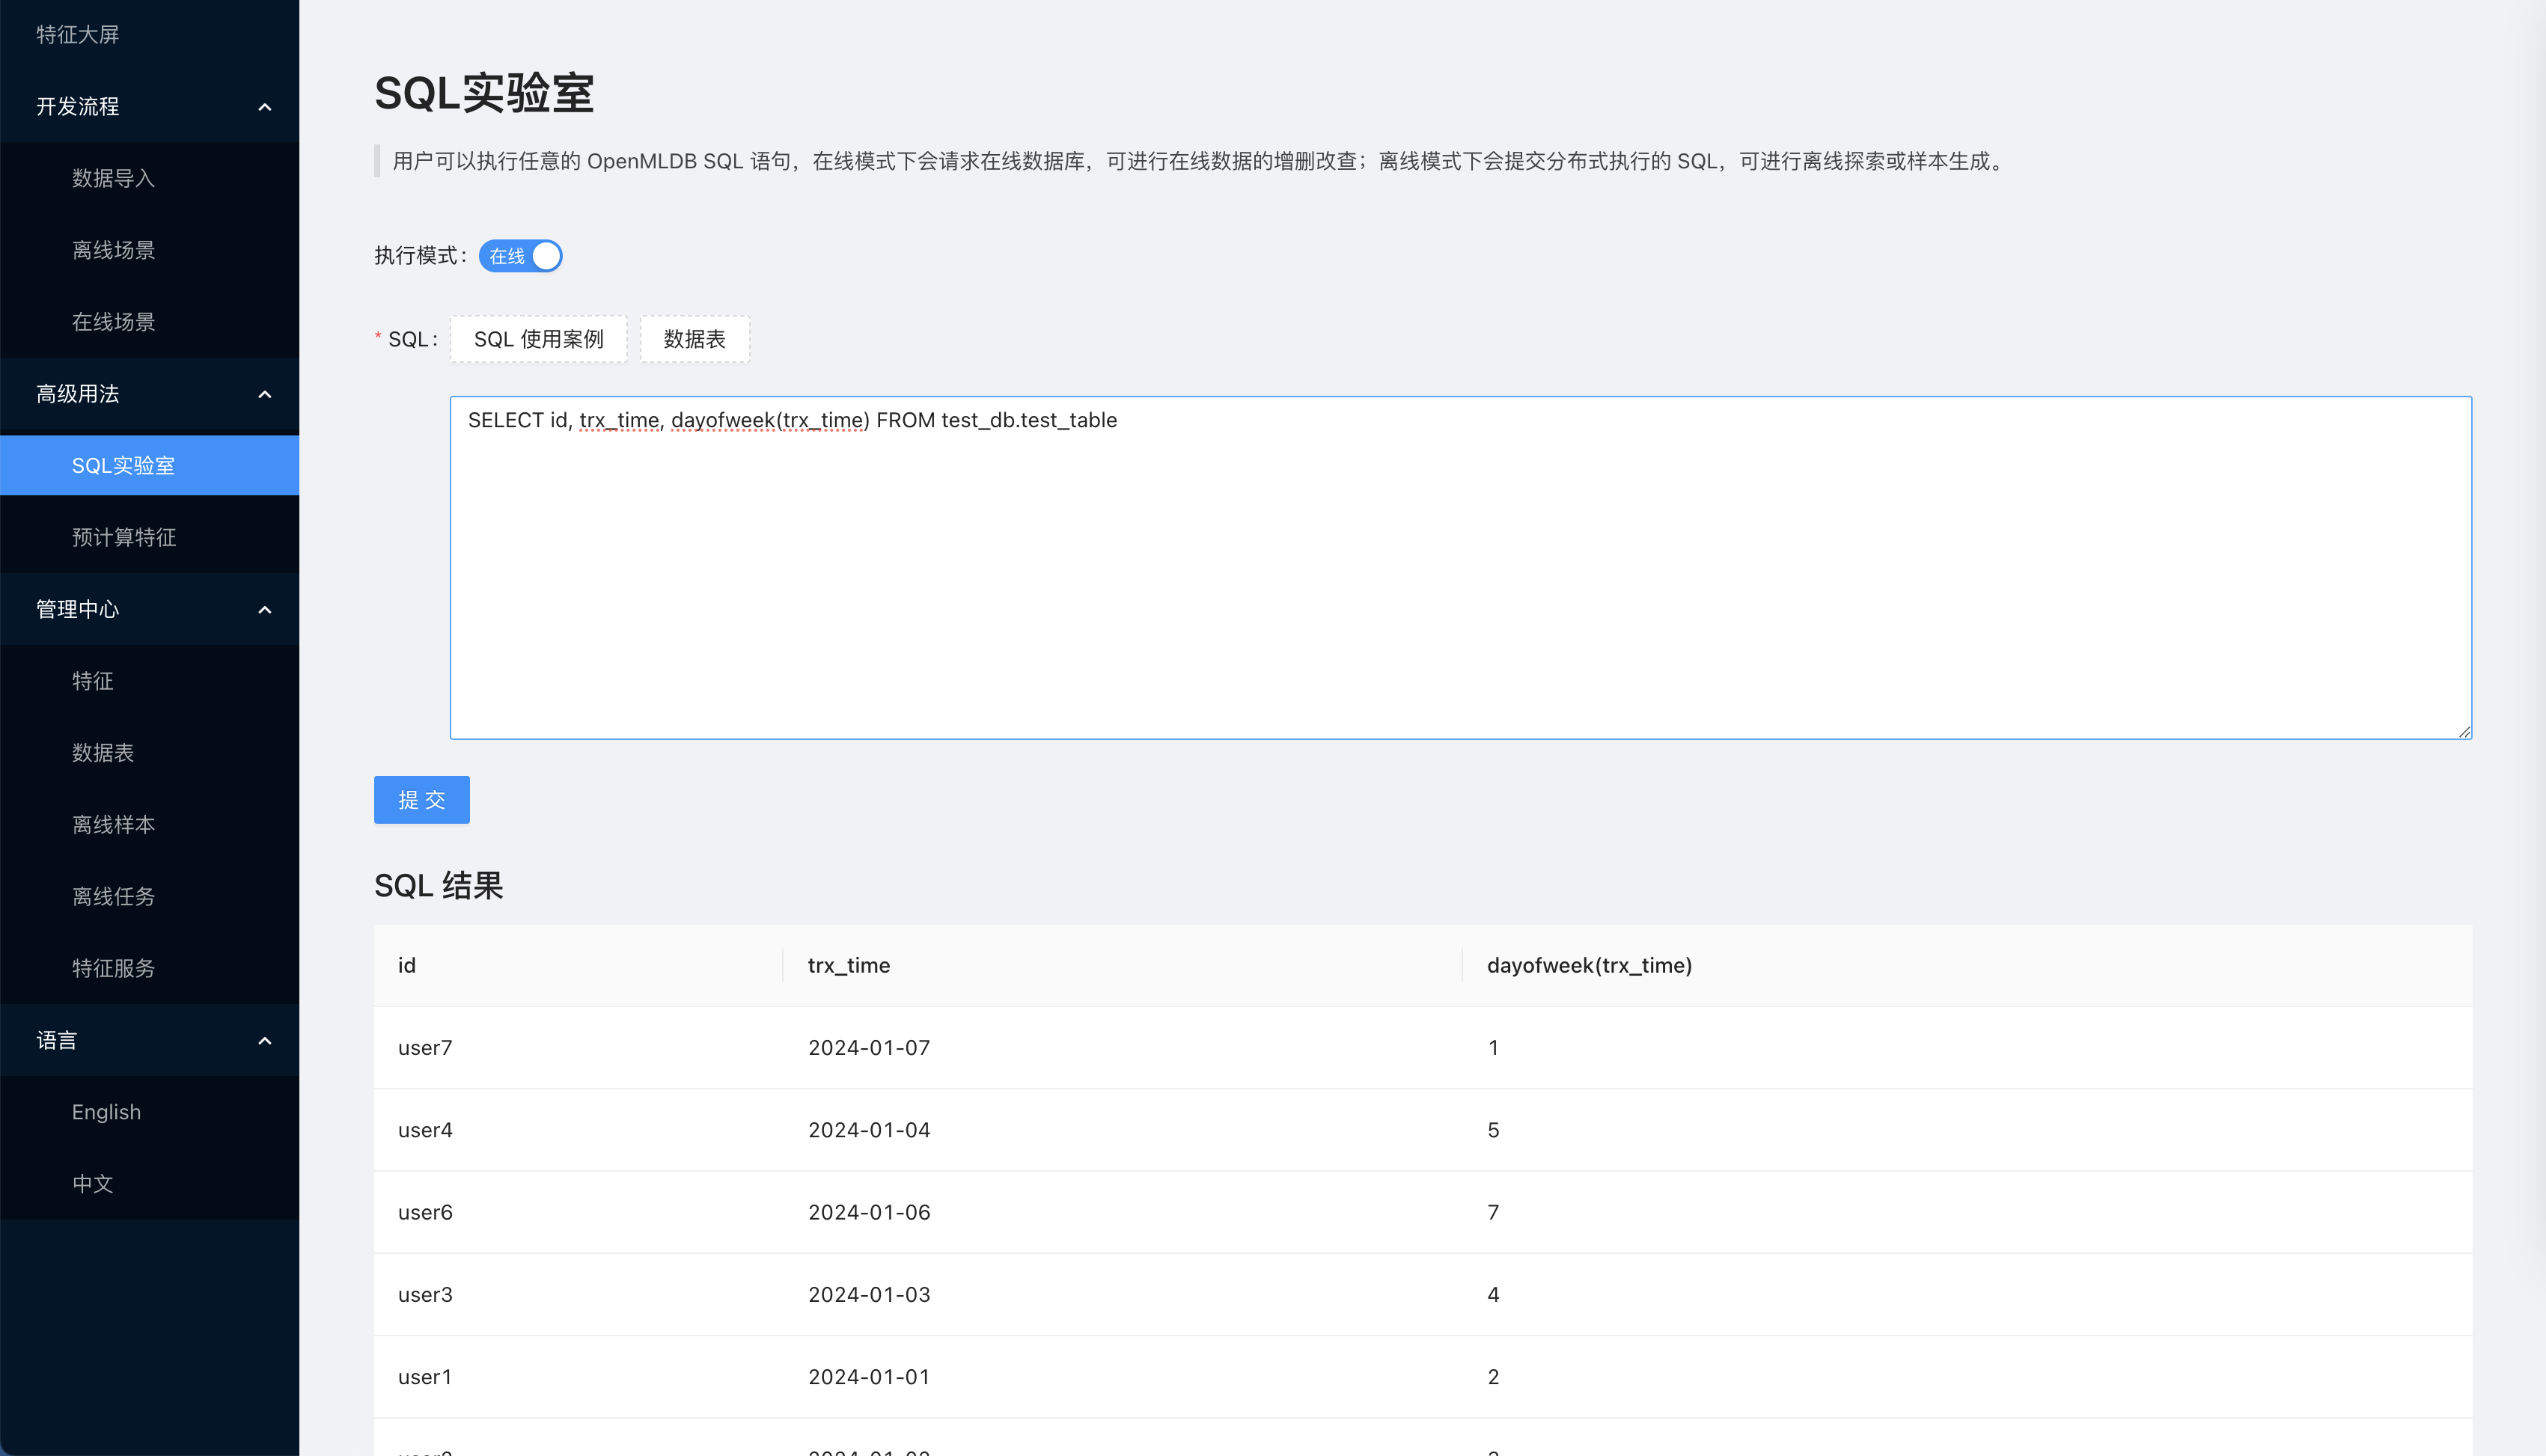Screen dimensions: 2546x1456
Task: Click the trx_time column header
Action: [1122, 965]
